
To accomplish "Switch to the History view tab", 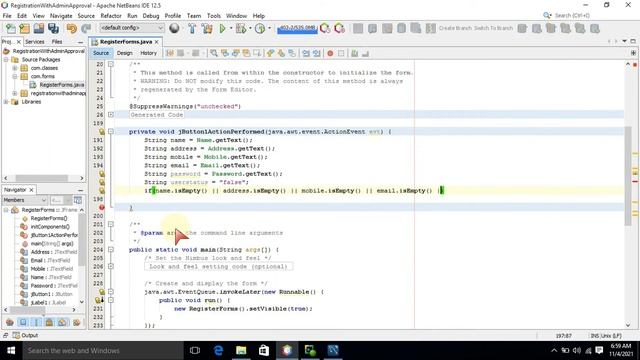I will click(148, 53).
